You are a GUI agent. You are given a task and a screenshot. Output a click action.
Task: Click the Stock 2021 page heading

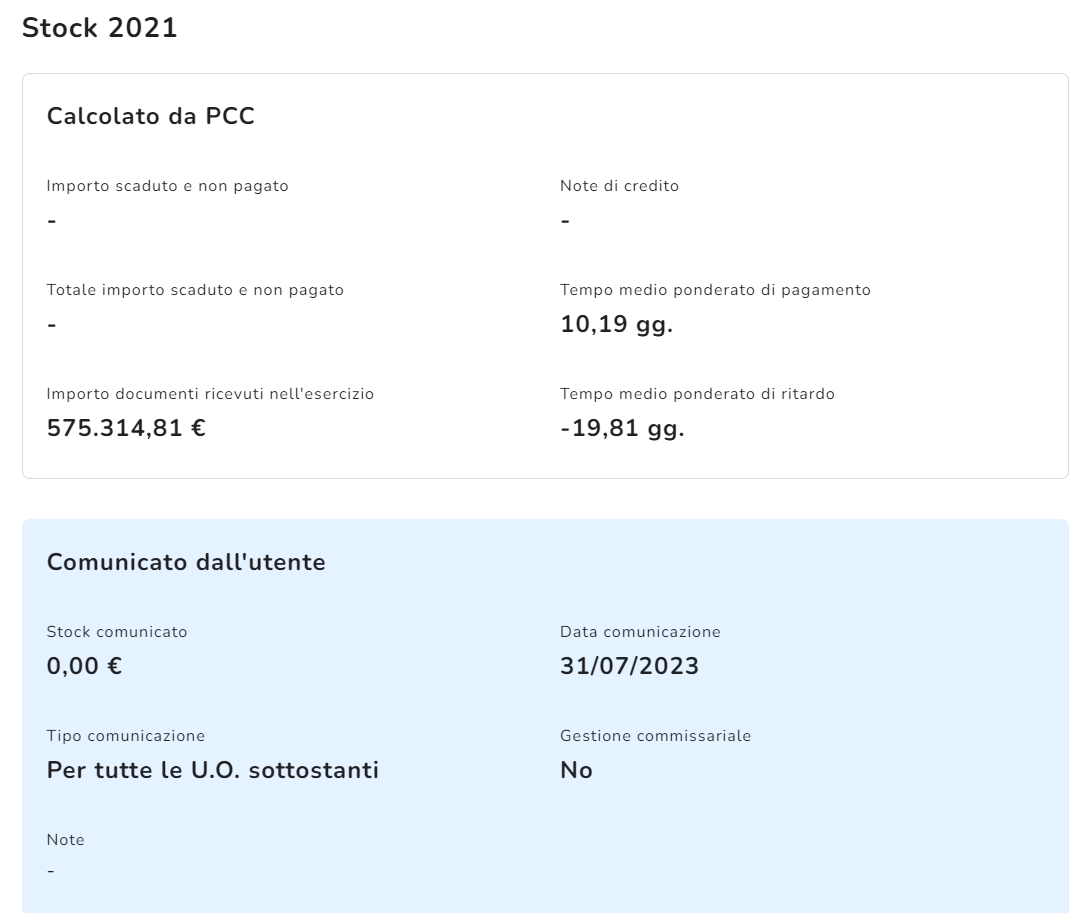(x=99, y=28)
